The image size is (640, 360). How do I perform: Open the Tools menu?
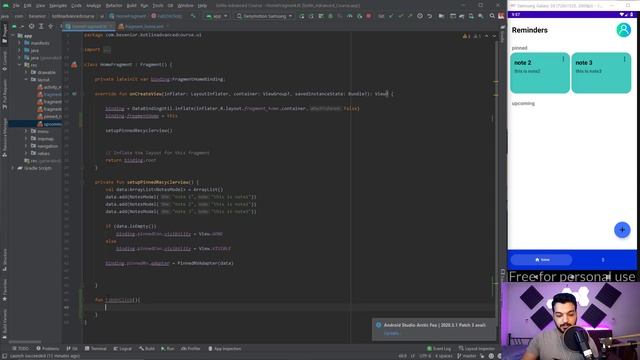coord(158,6)
